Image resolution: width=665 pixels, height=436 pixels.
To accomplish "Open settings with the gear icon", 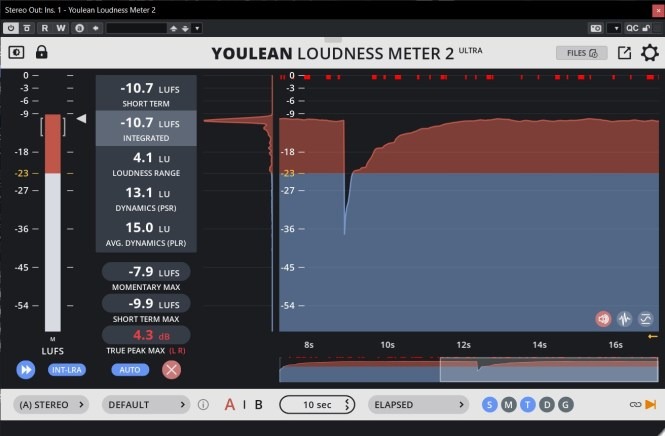I will pyautogui.click(x=649, y=53).
